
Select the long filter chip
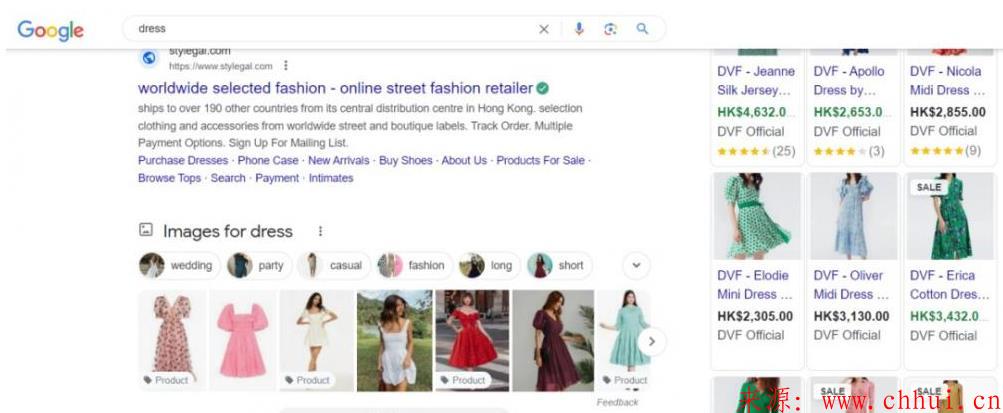coord(489,265)
